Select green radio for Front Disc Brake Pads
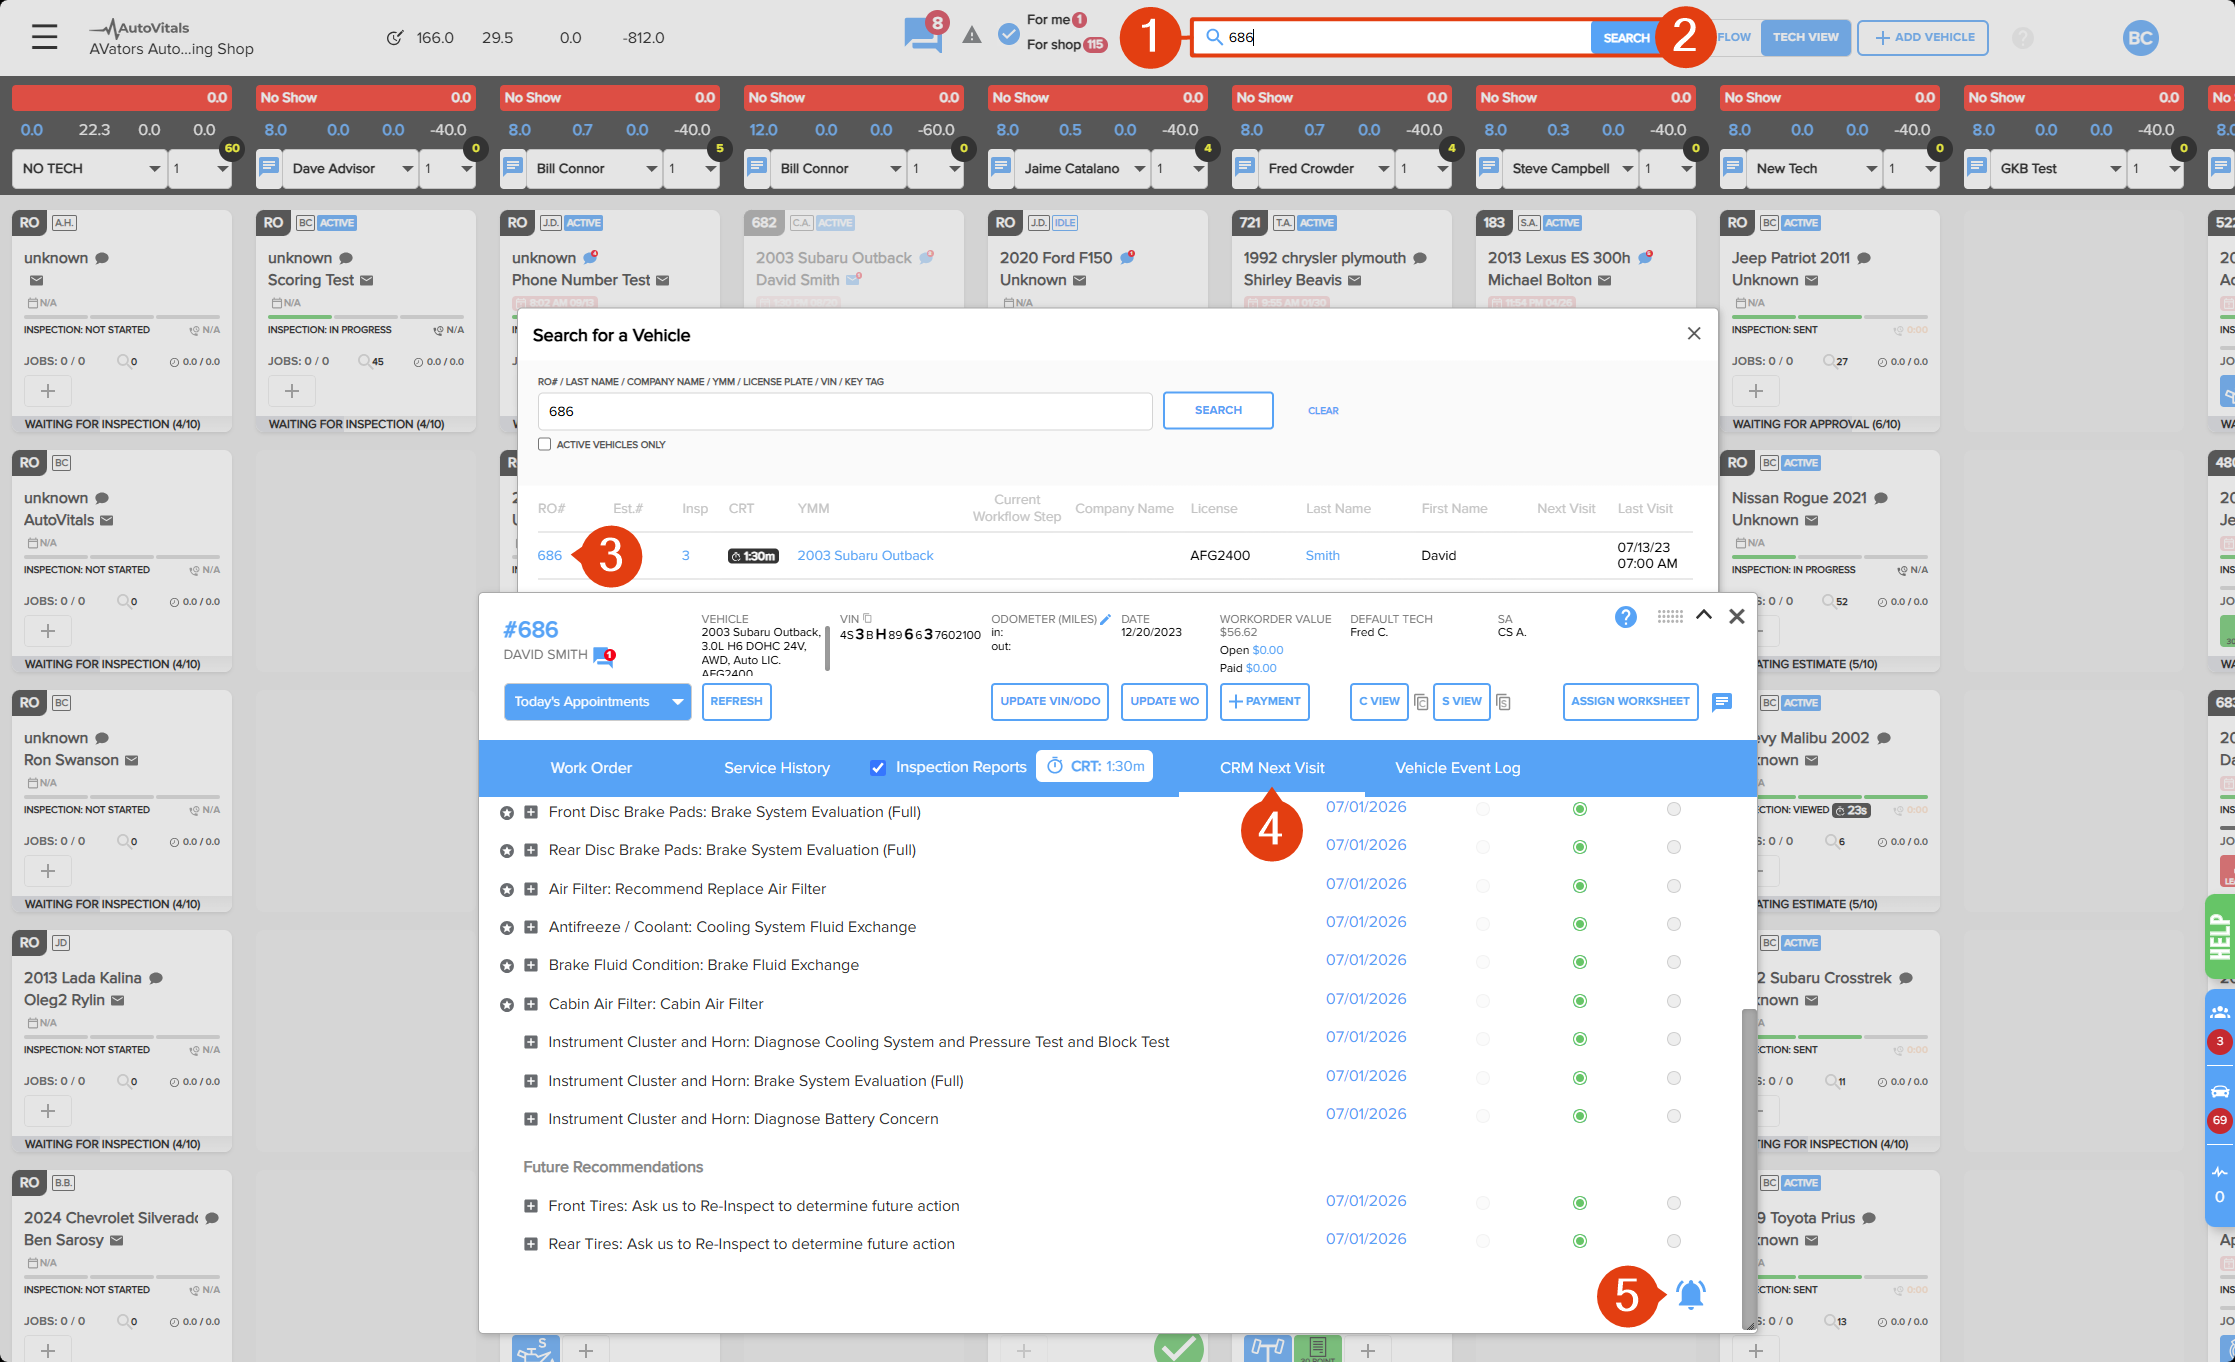 point(1580,809)
